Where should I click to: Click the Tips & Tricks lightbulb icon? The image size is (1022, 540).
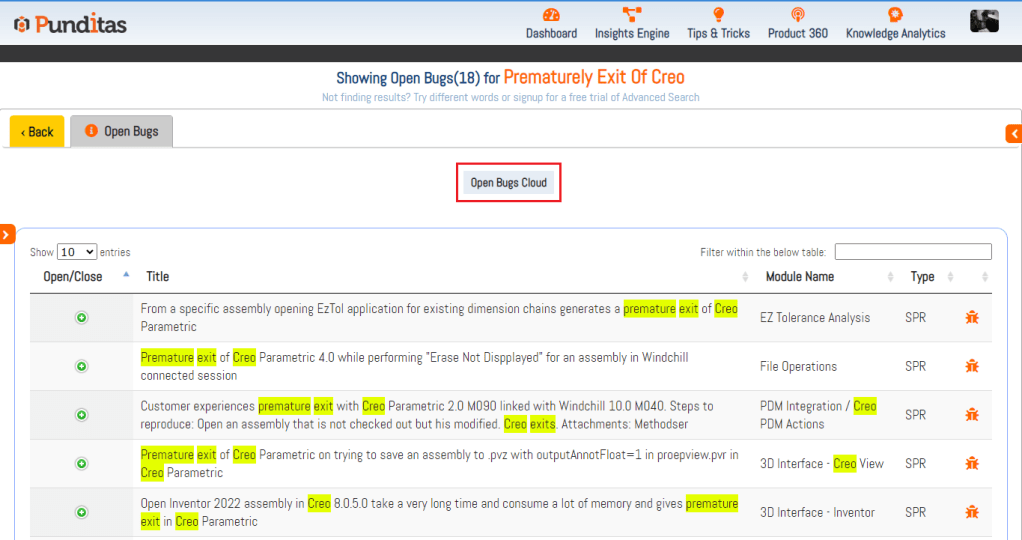[x=718, y=15]
